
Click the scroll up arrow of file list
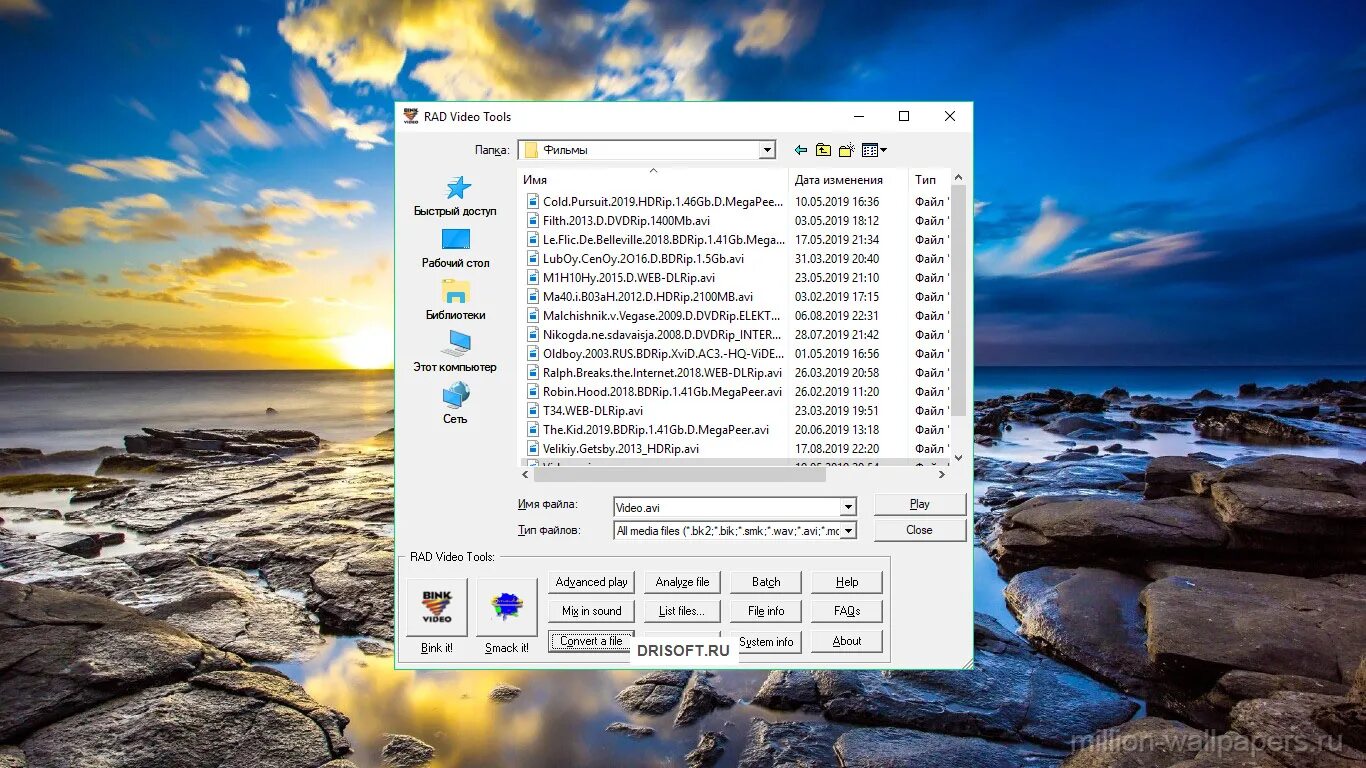pyautogui.click(x=958, y=177)
